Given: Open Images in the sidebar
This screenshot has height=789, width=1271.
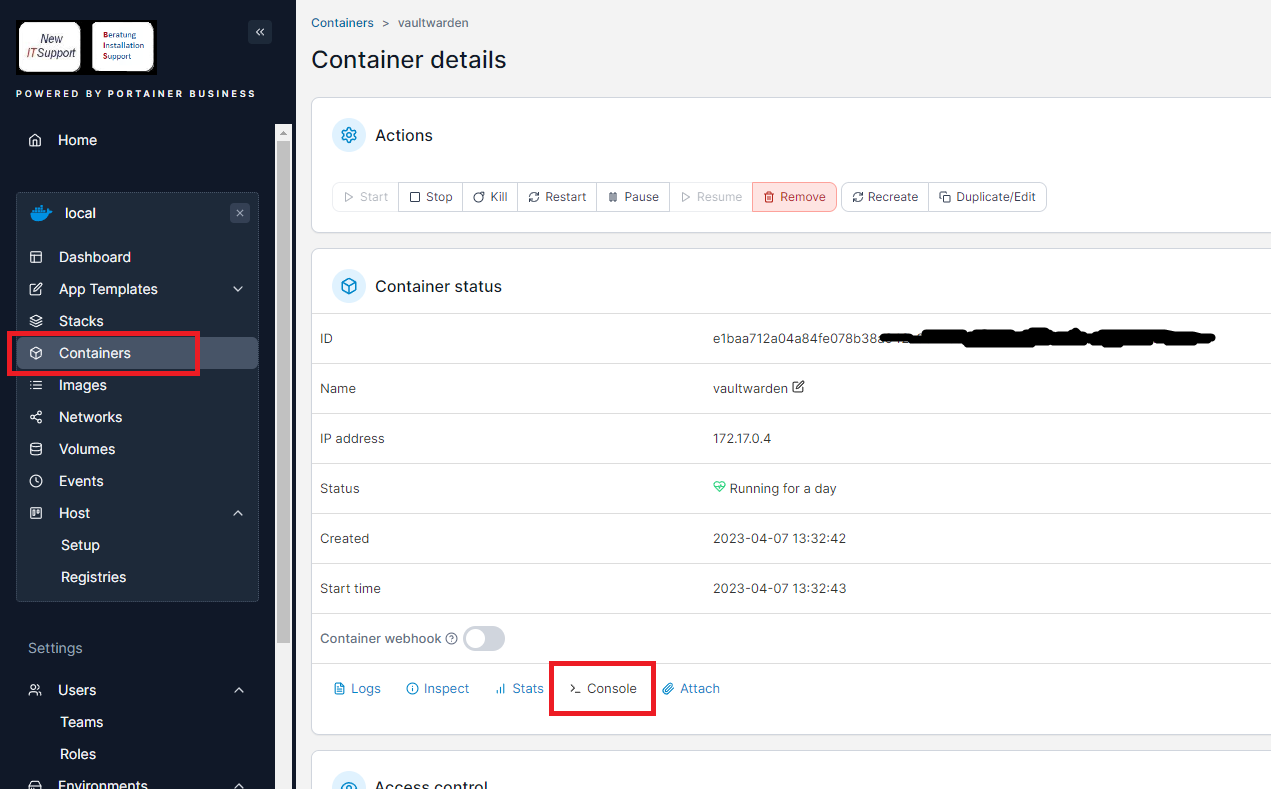Looking at the screenshot, I should coord(82,385).
